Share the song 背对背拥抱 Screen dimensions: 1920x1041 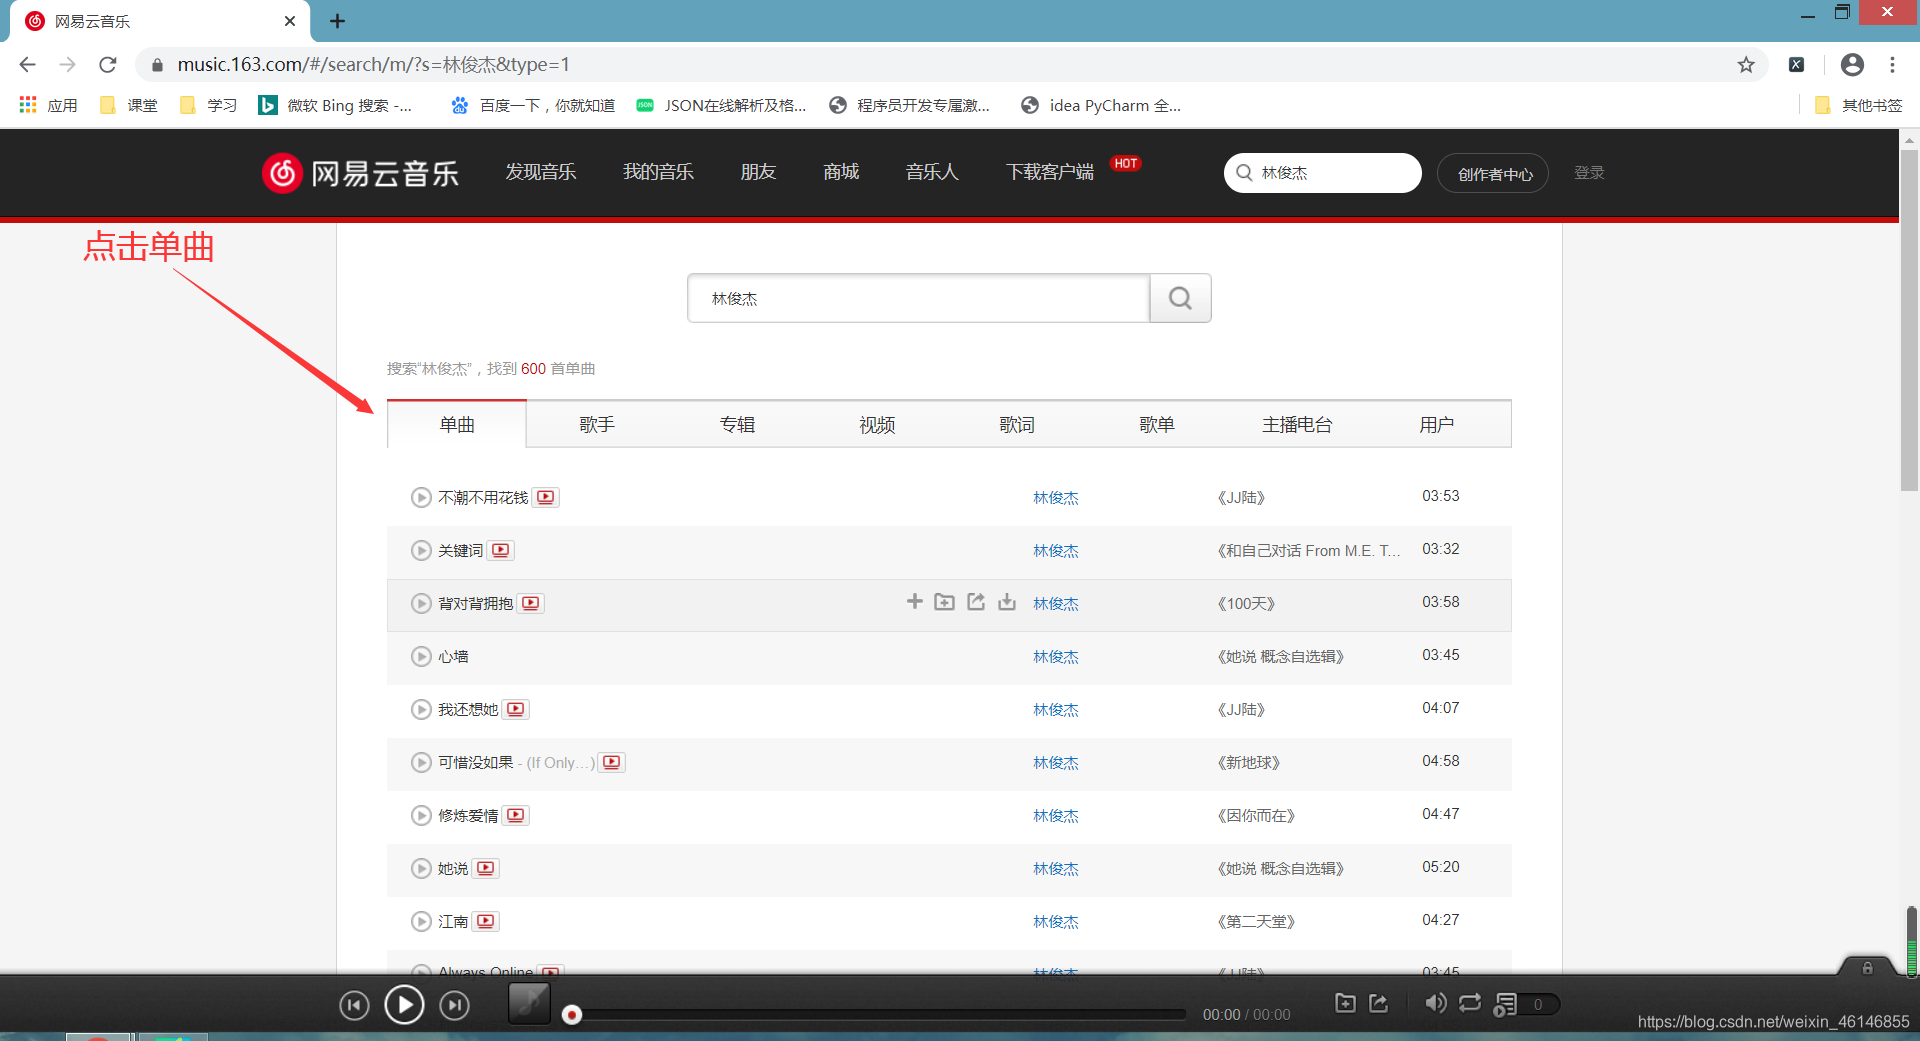976,601
